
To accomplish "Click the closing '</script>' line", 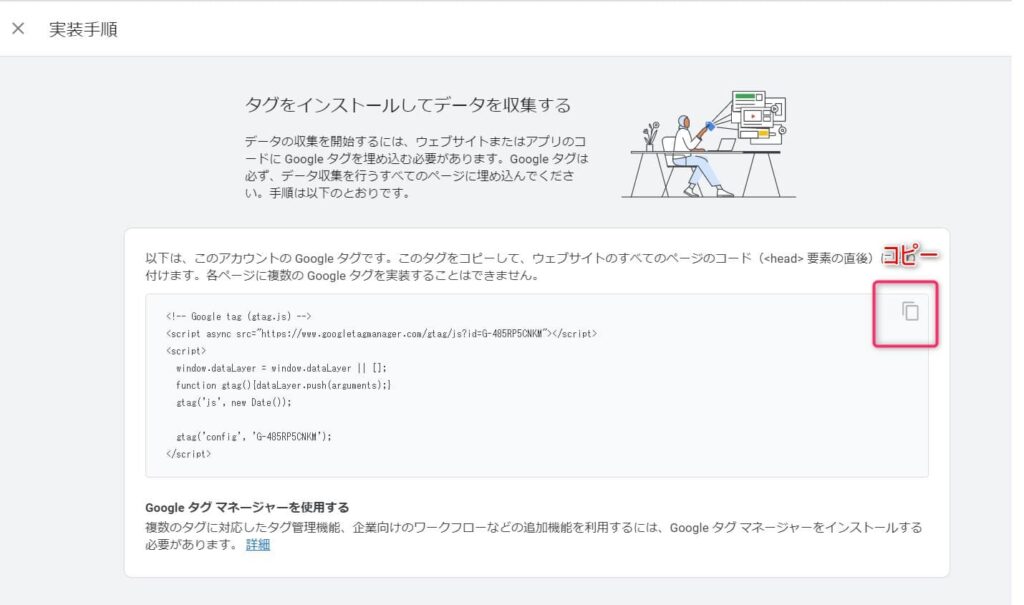I will click(189, 454).
